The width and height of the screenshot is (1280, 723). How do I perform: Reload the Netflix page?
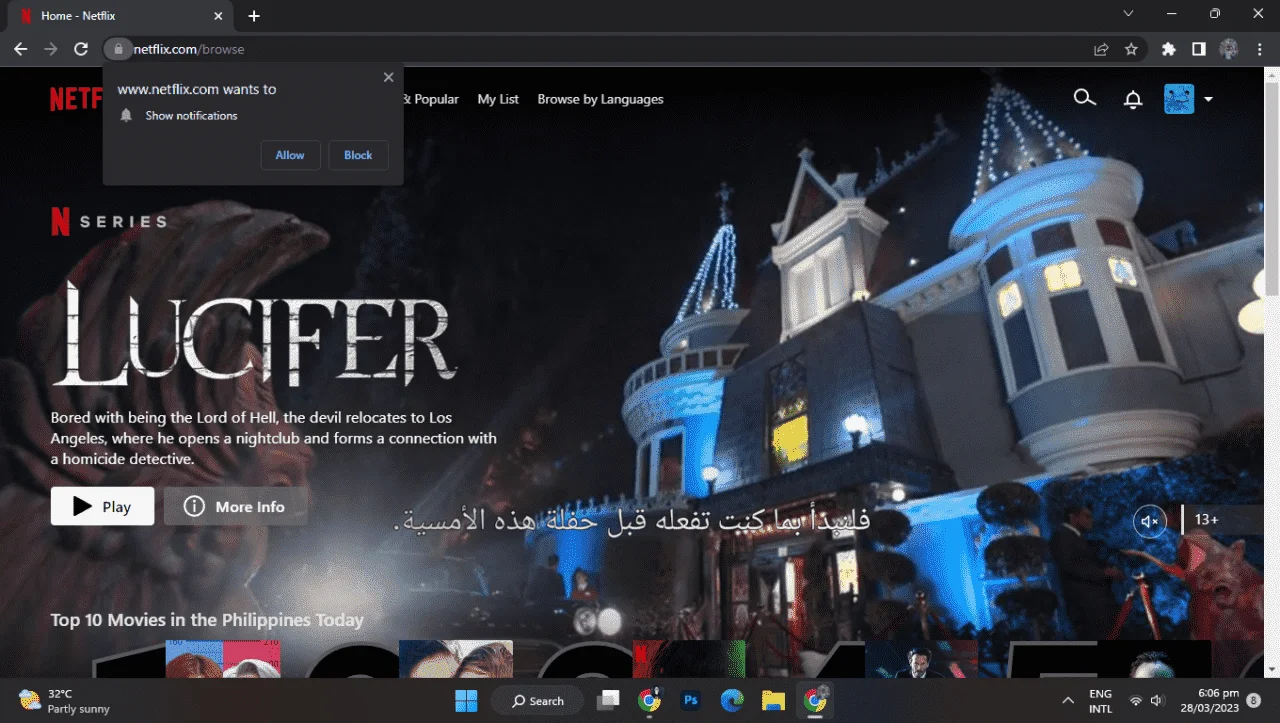pos(82,48)
